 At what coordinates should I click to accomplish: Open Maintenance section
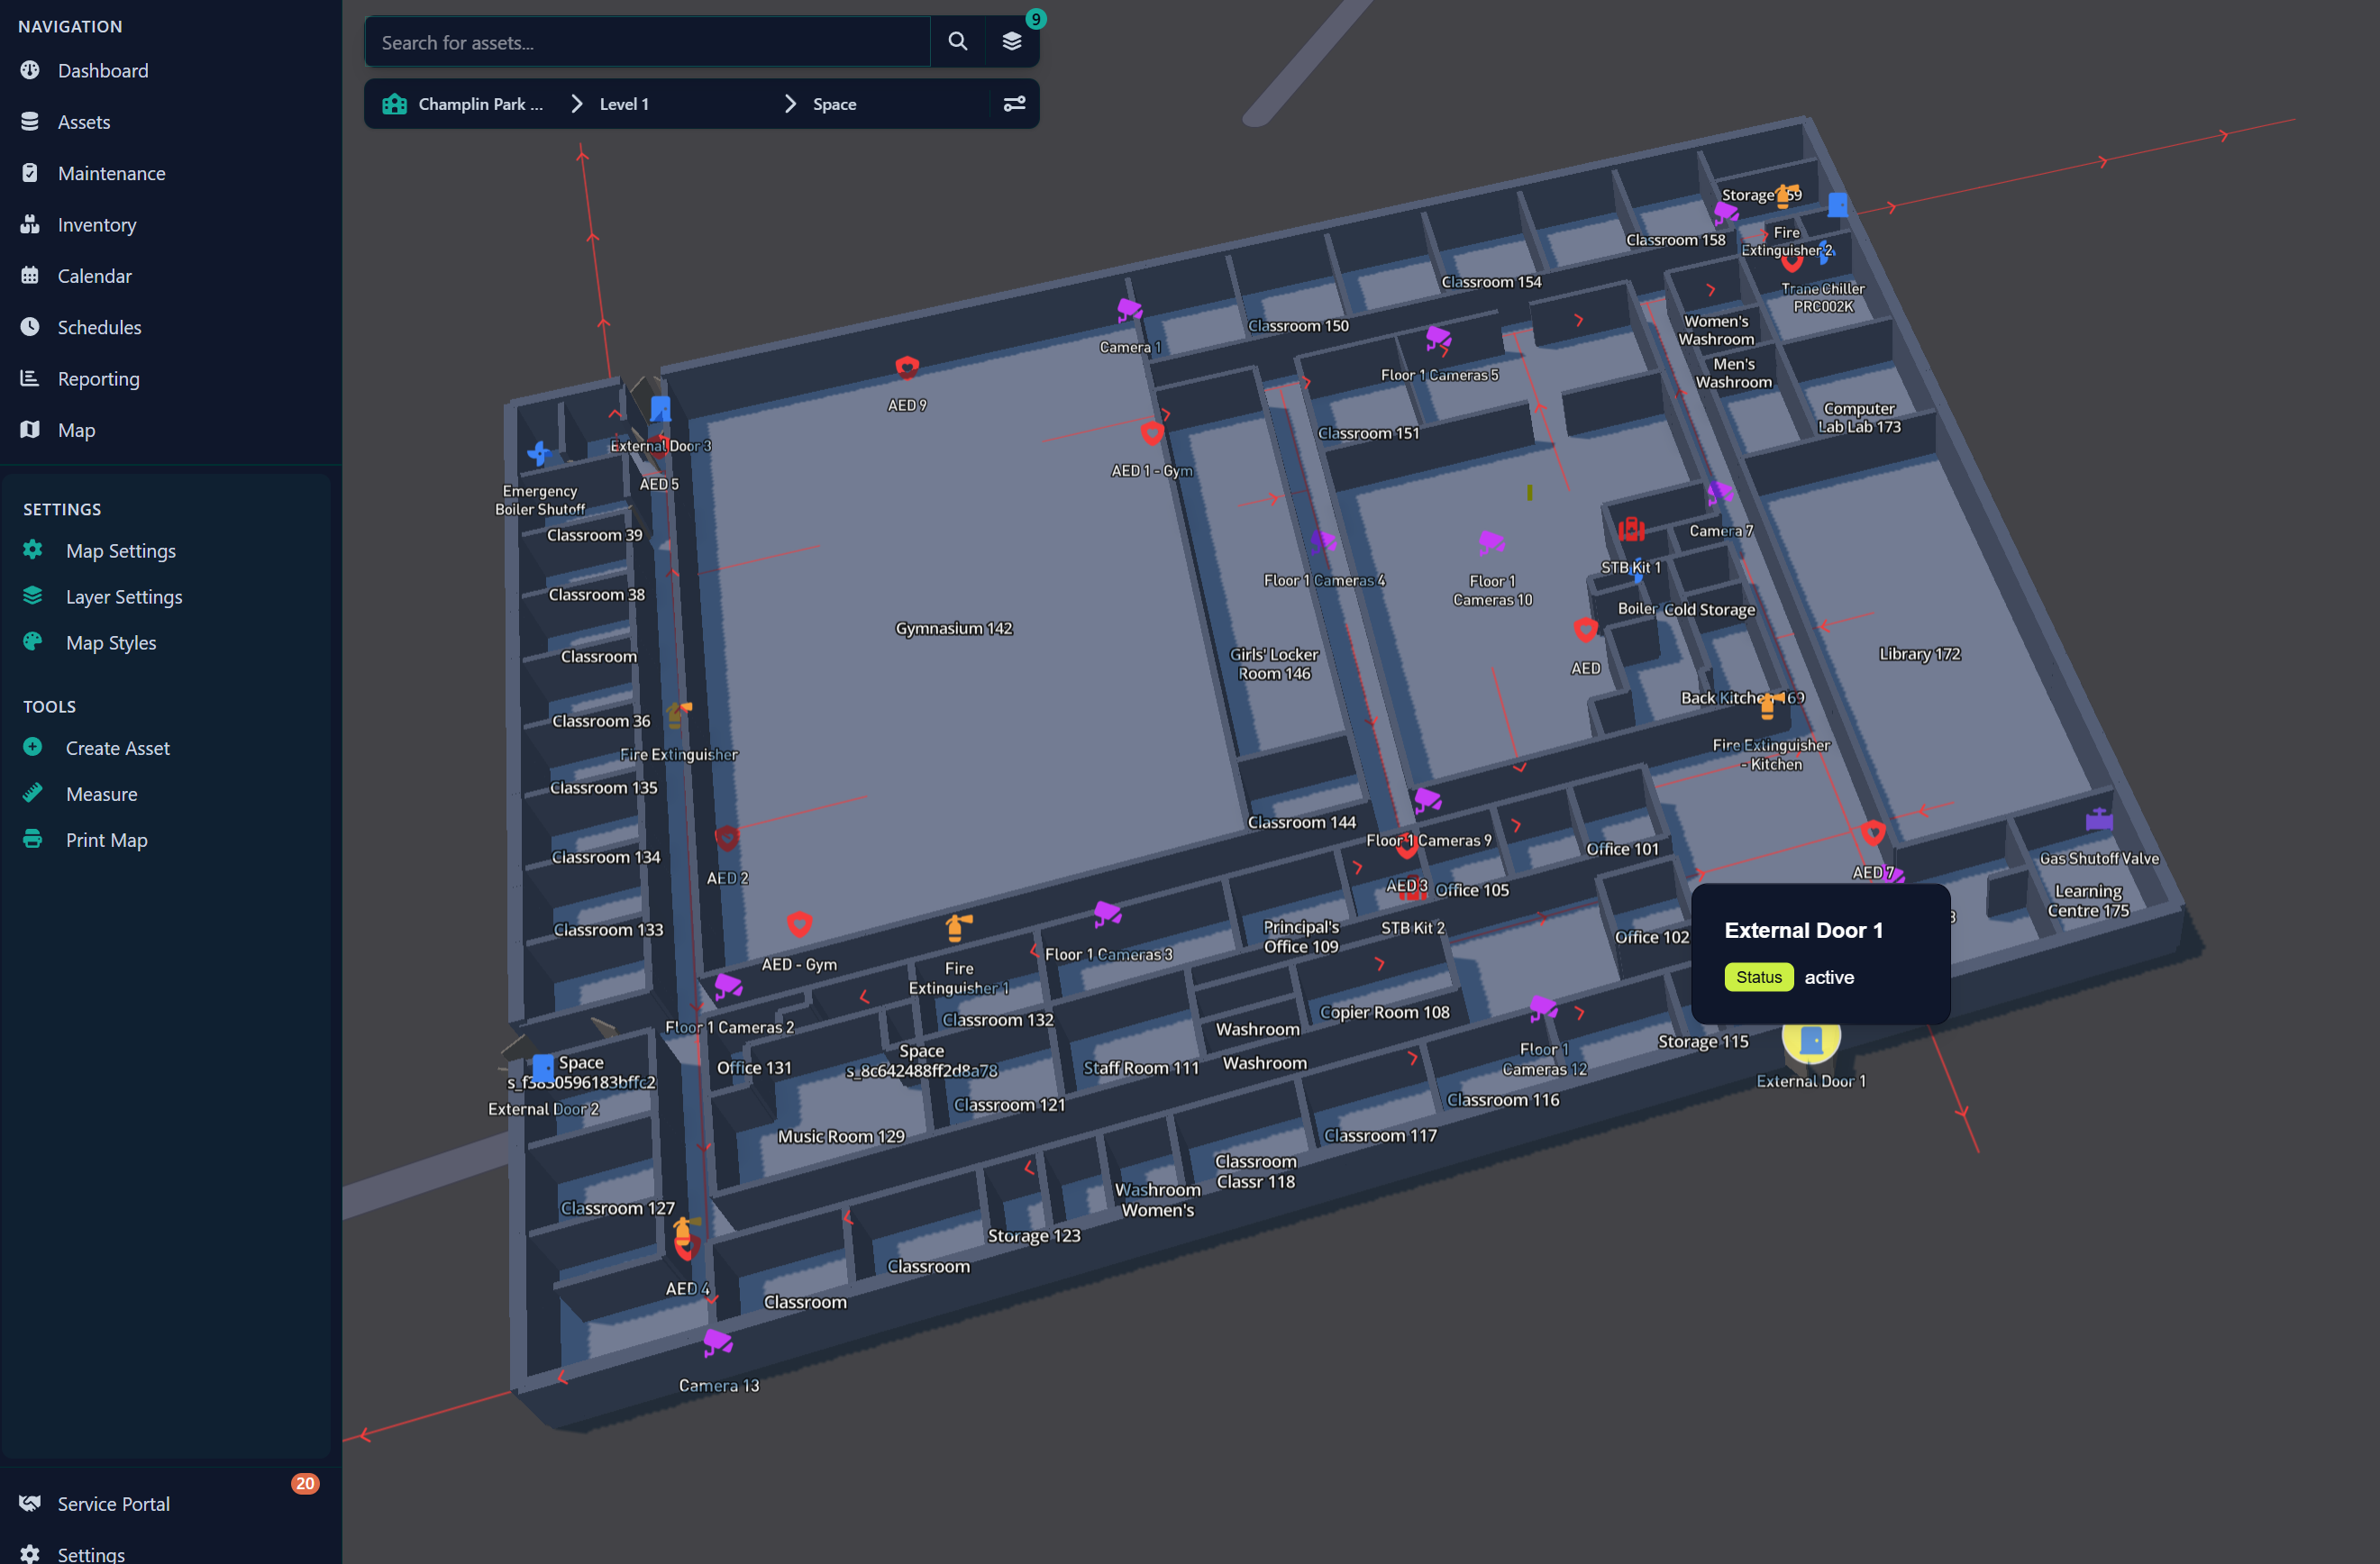pyautogui.click(x=111, y=174)
